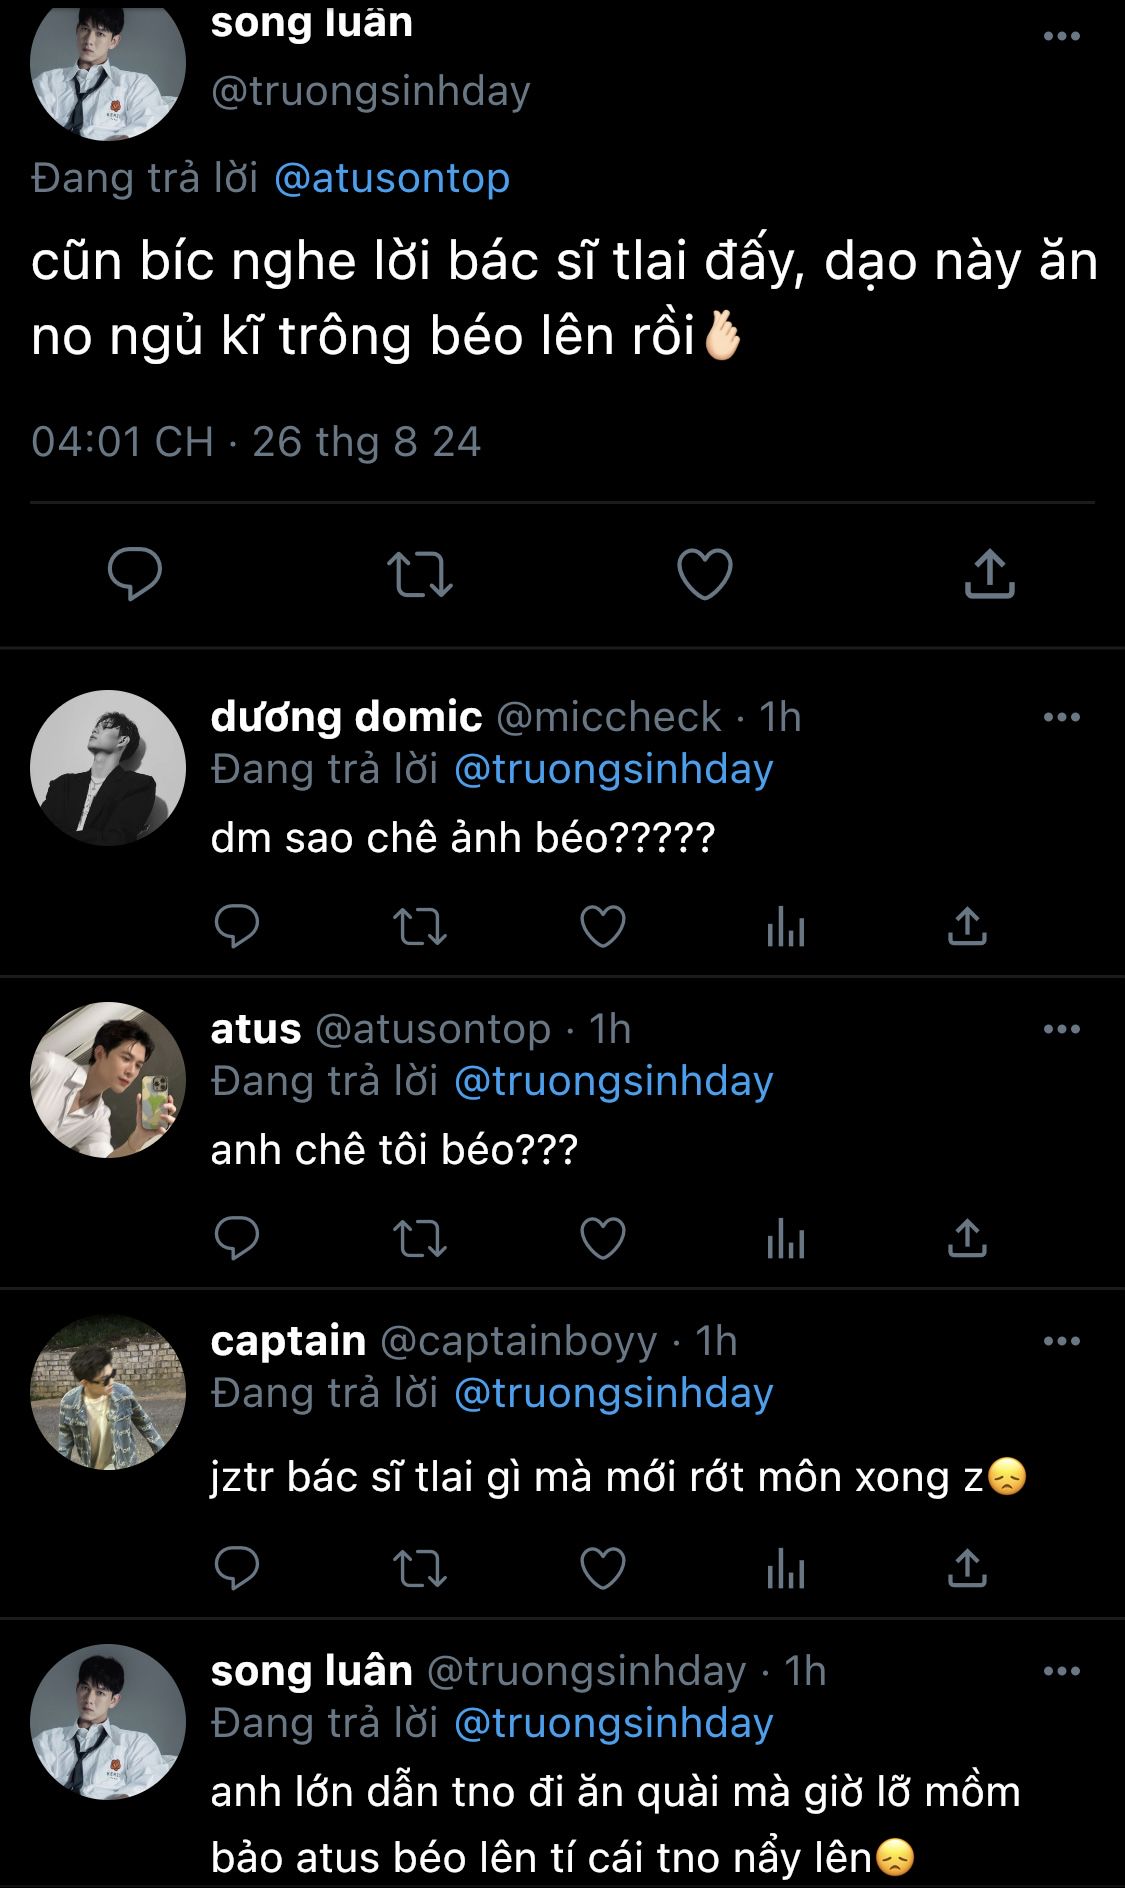The height and width of the screenshot is (1888, 1125).
Task: Like dương domic's reply
Action: [x=603, y=927]
